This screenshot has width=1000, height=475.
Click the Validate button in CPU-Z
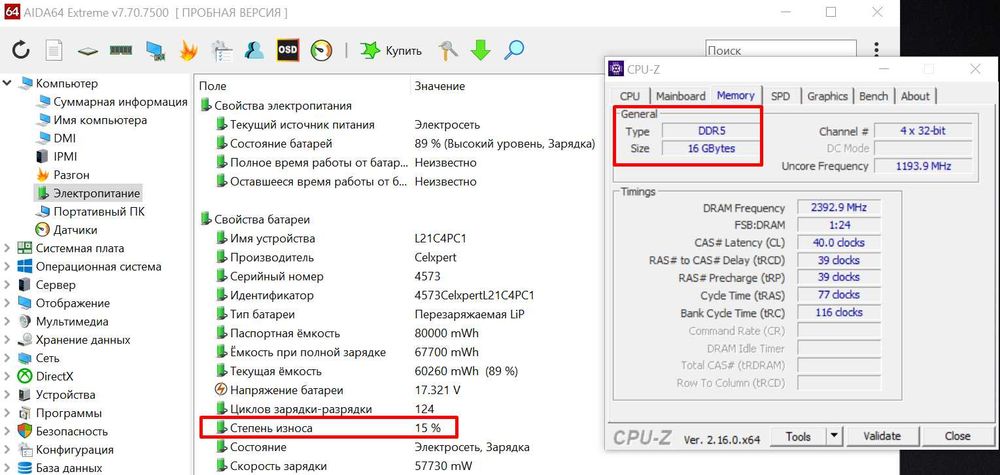(x=882, y=436)
